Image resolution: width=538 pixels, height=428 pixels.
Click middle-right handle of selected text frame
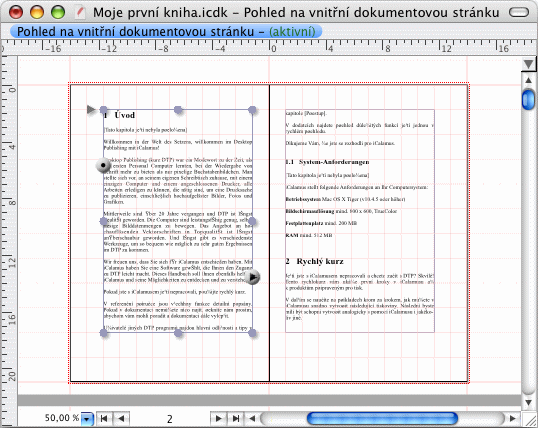[x=252, y=221]
